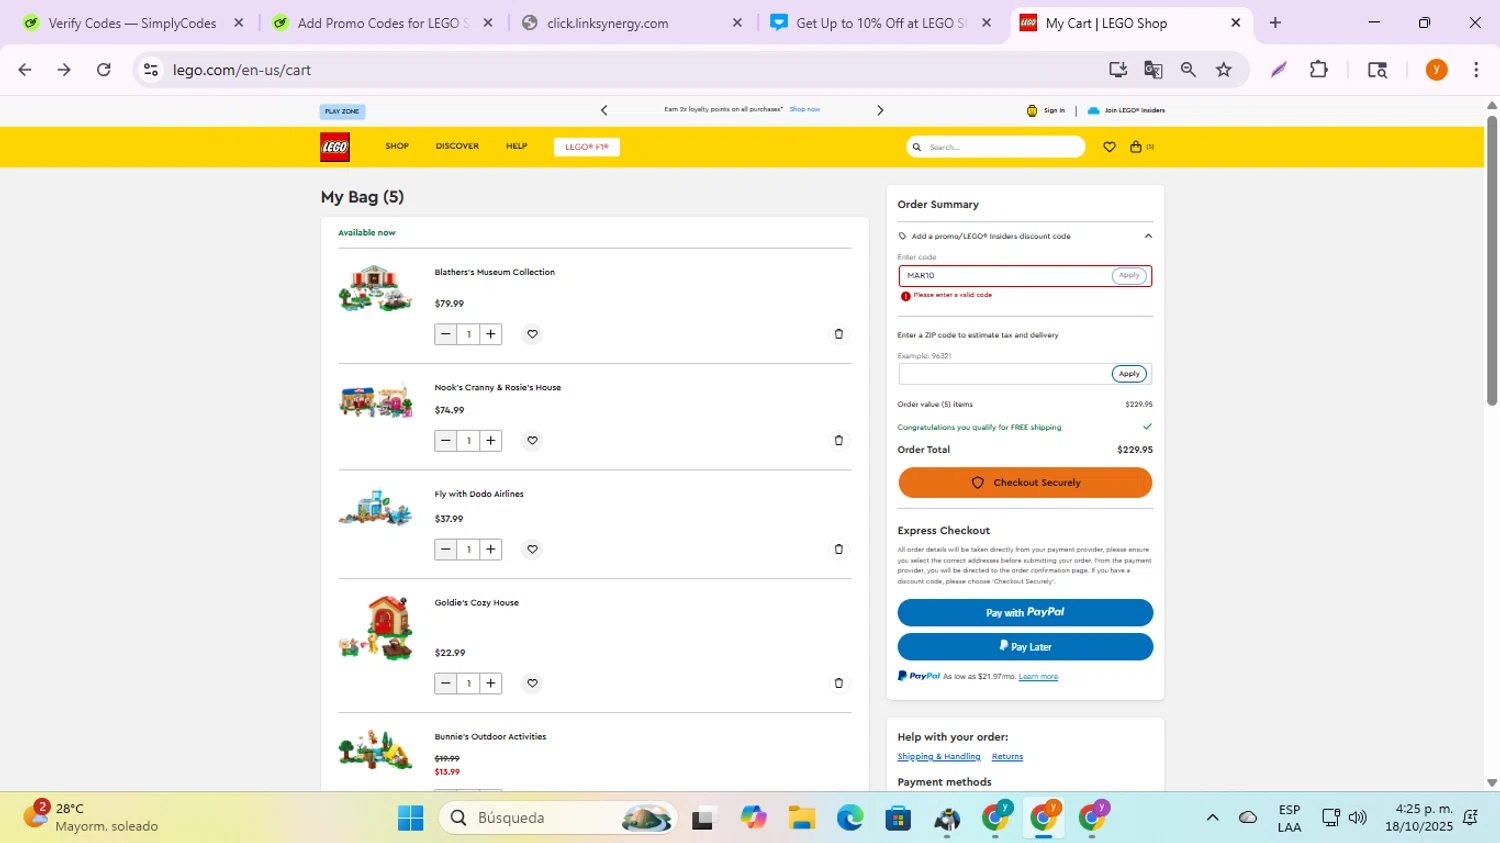Open the DISCOVER menu
Viewport: 1500px width, 843px height.
point(457,146)
